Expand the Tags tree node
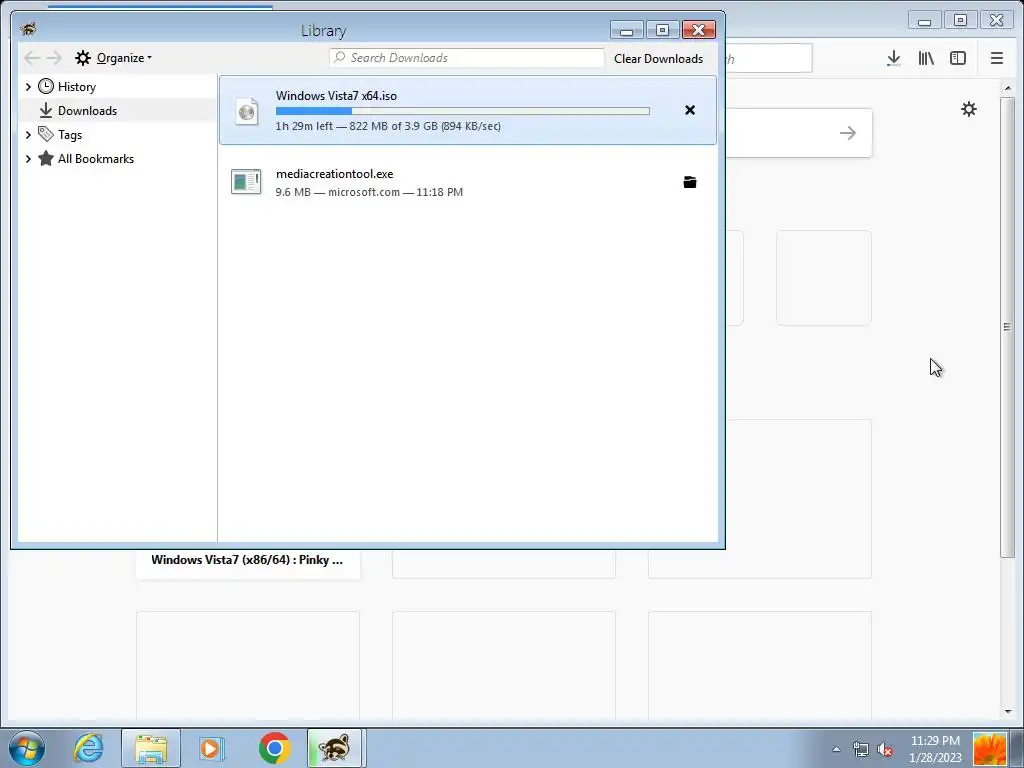1024x768 pixels. pos(28,135)
